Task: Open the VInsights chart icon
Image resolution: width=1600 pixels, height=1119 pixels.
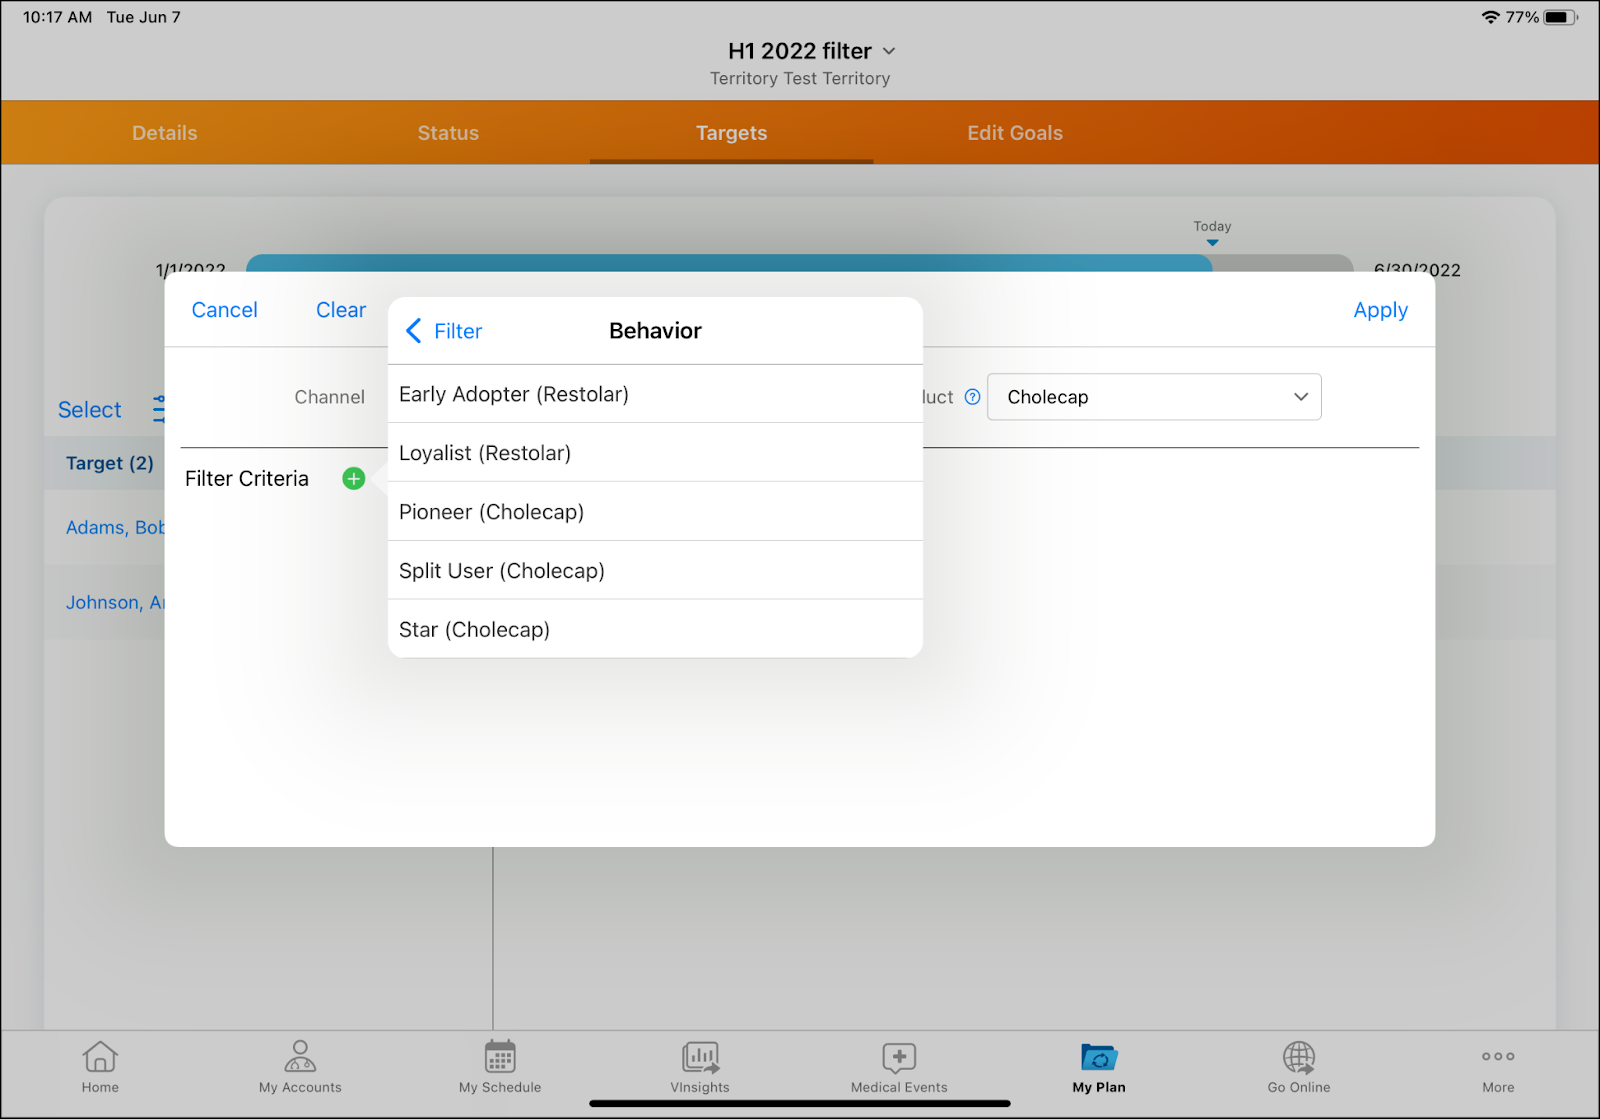Action: click(700, 1057)
